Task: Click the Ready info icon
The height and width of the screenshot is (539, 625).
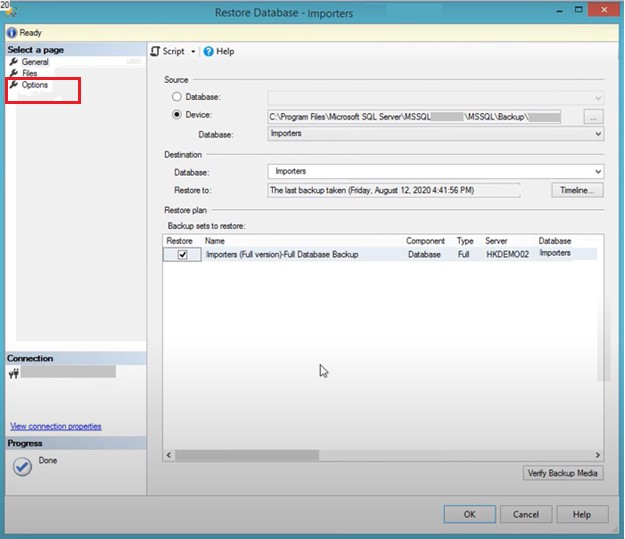Action: (10, 32)
